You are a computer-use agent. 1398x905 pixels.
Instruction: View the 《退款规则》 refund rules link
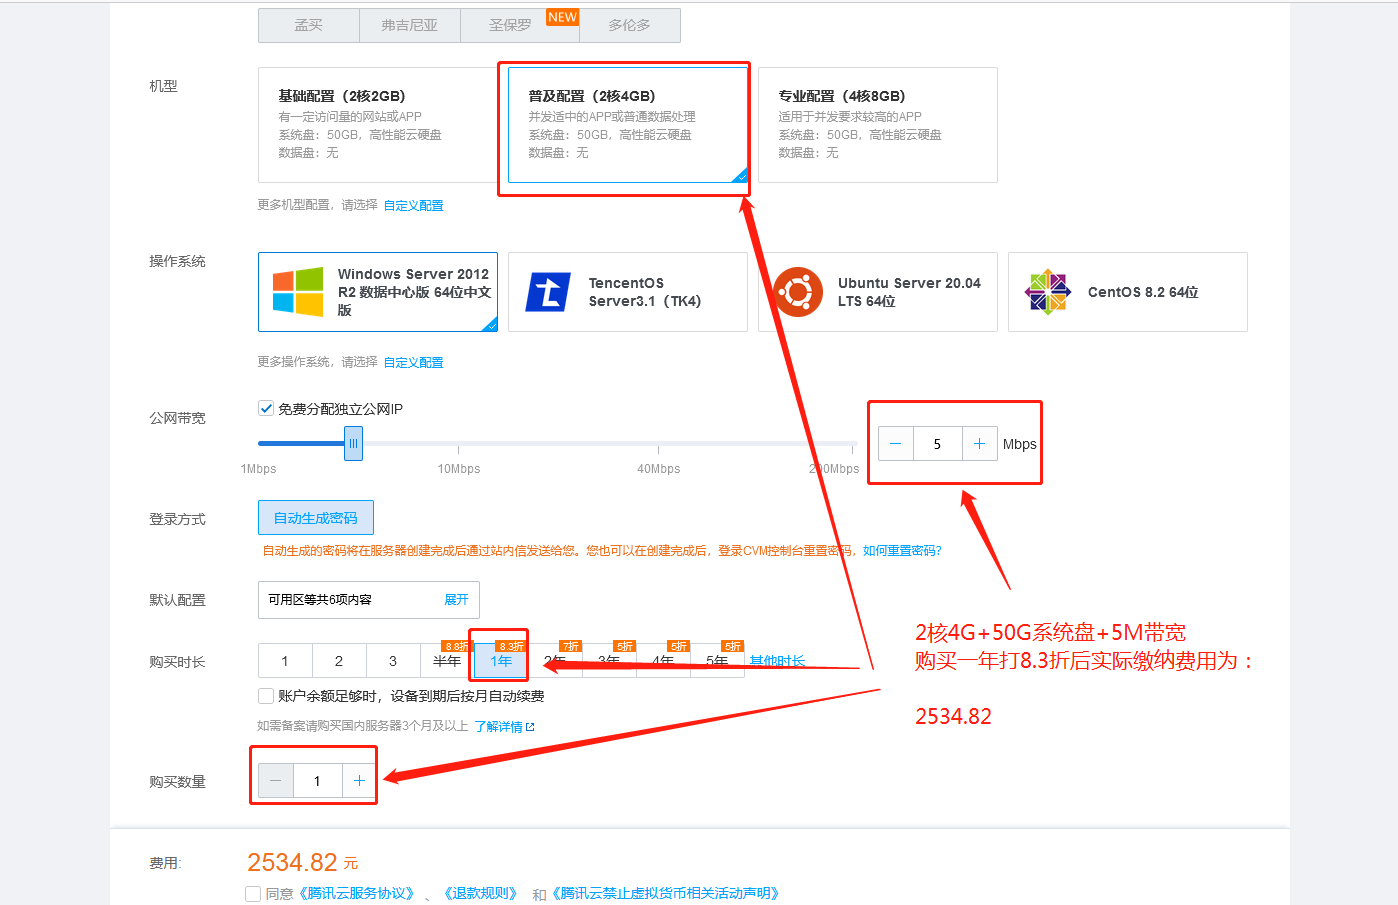click(x=479, y=893)
